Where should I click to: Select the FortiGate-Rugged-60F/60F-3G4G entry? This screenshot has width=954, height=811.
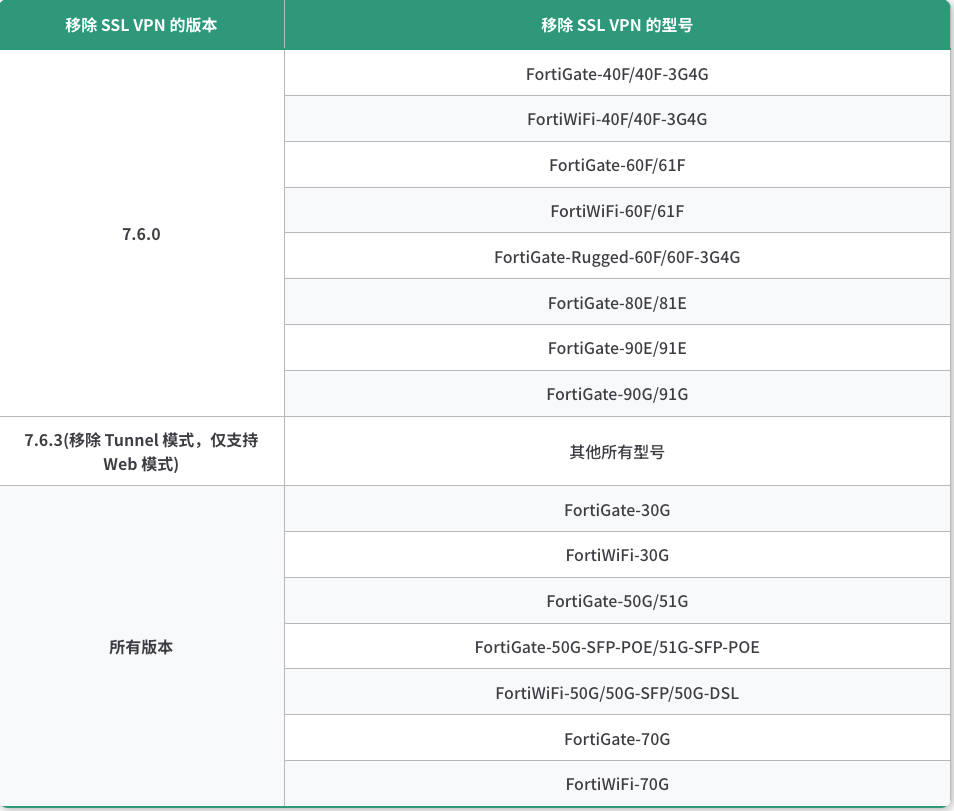pos(617,257)
